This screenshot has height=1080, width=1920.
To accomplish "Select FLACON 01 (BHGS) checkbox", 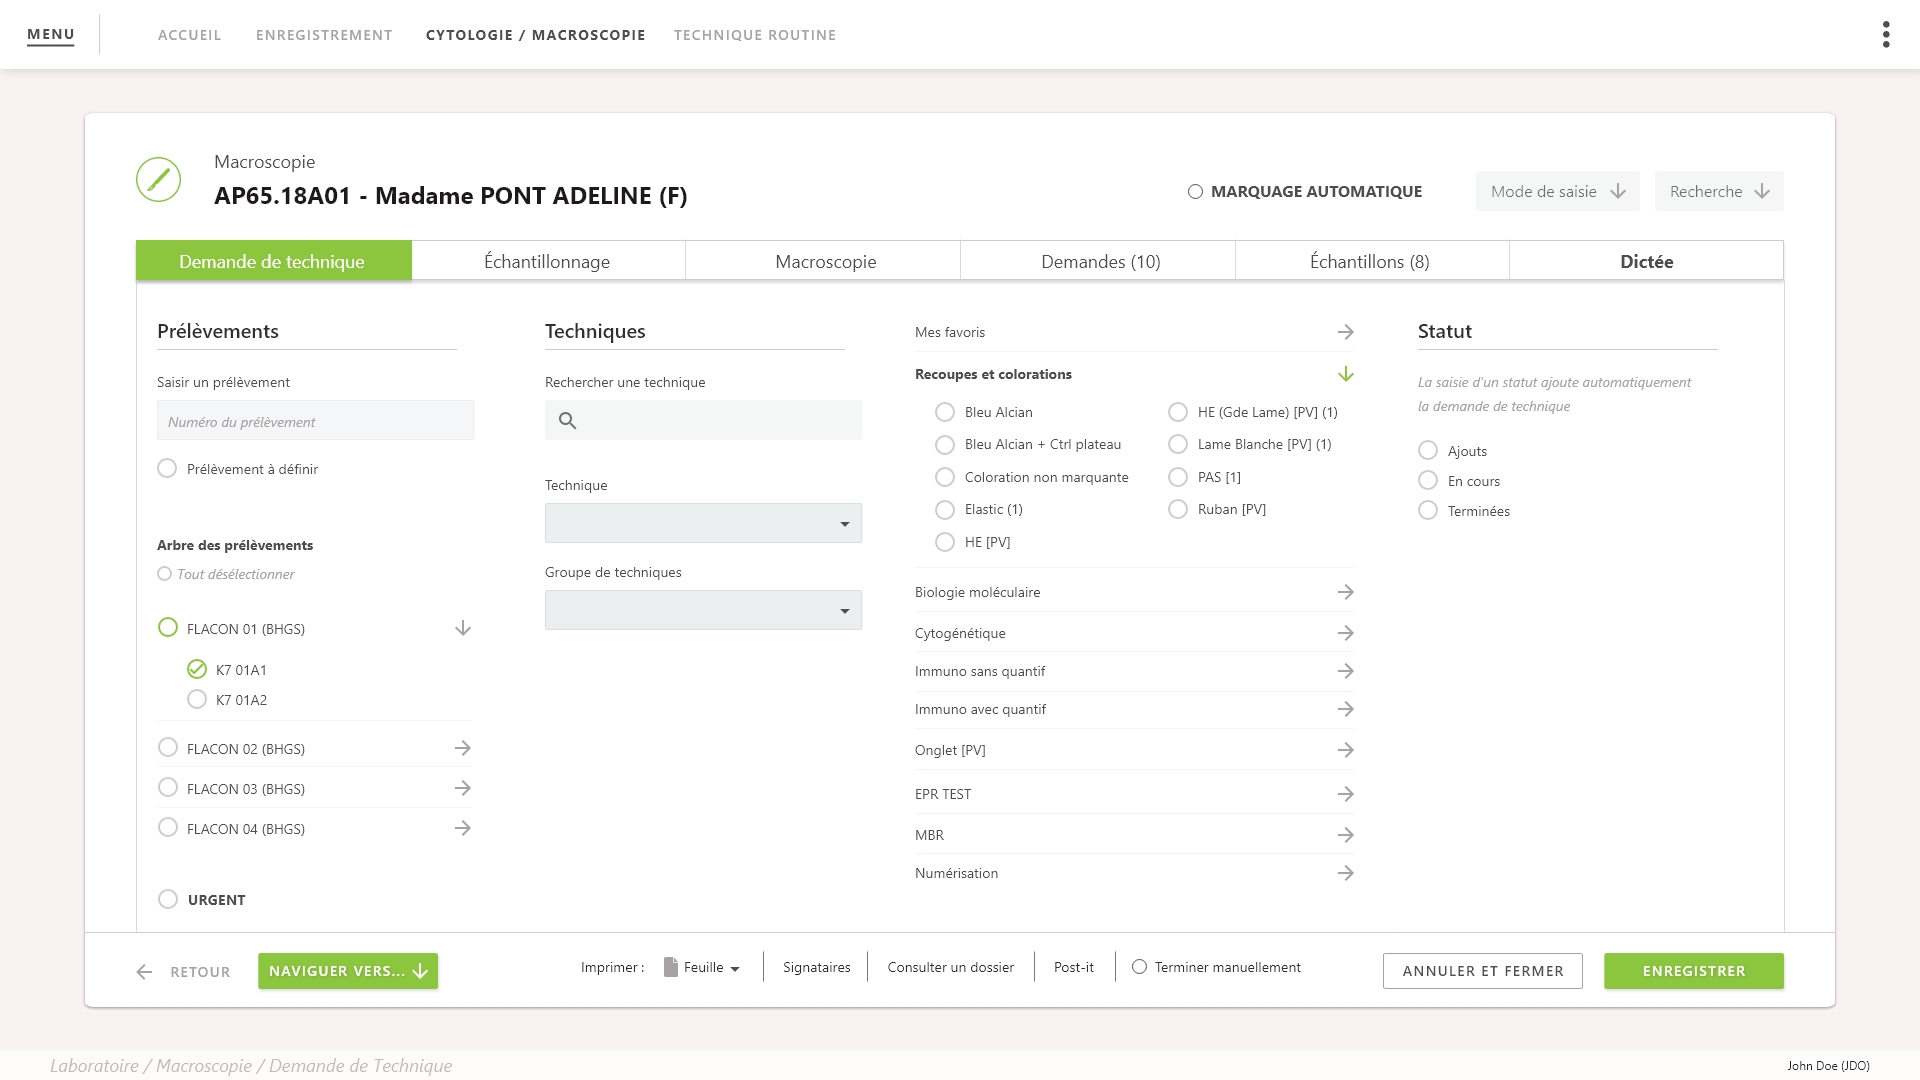I will click(x=168, y=628).
